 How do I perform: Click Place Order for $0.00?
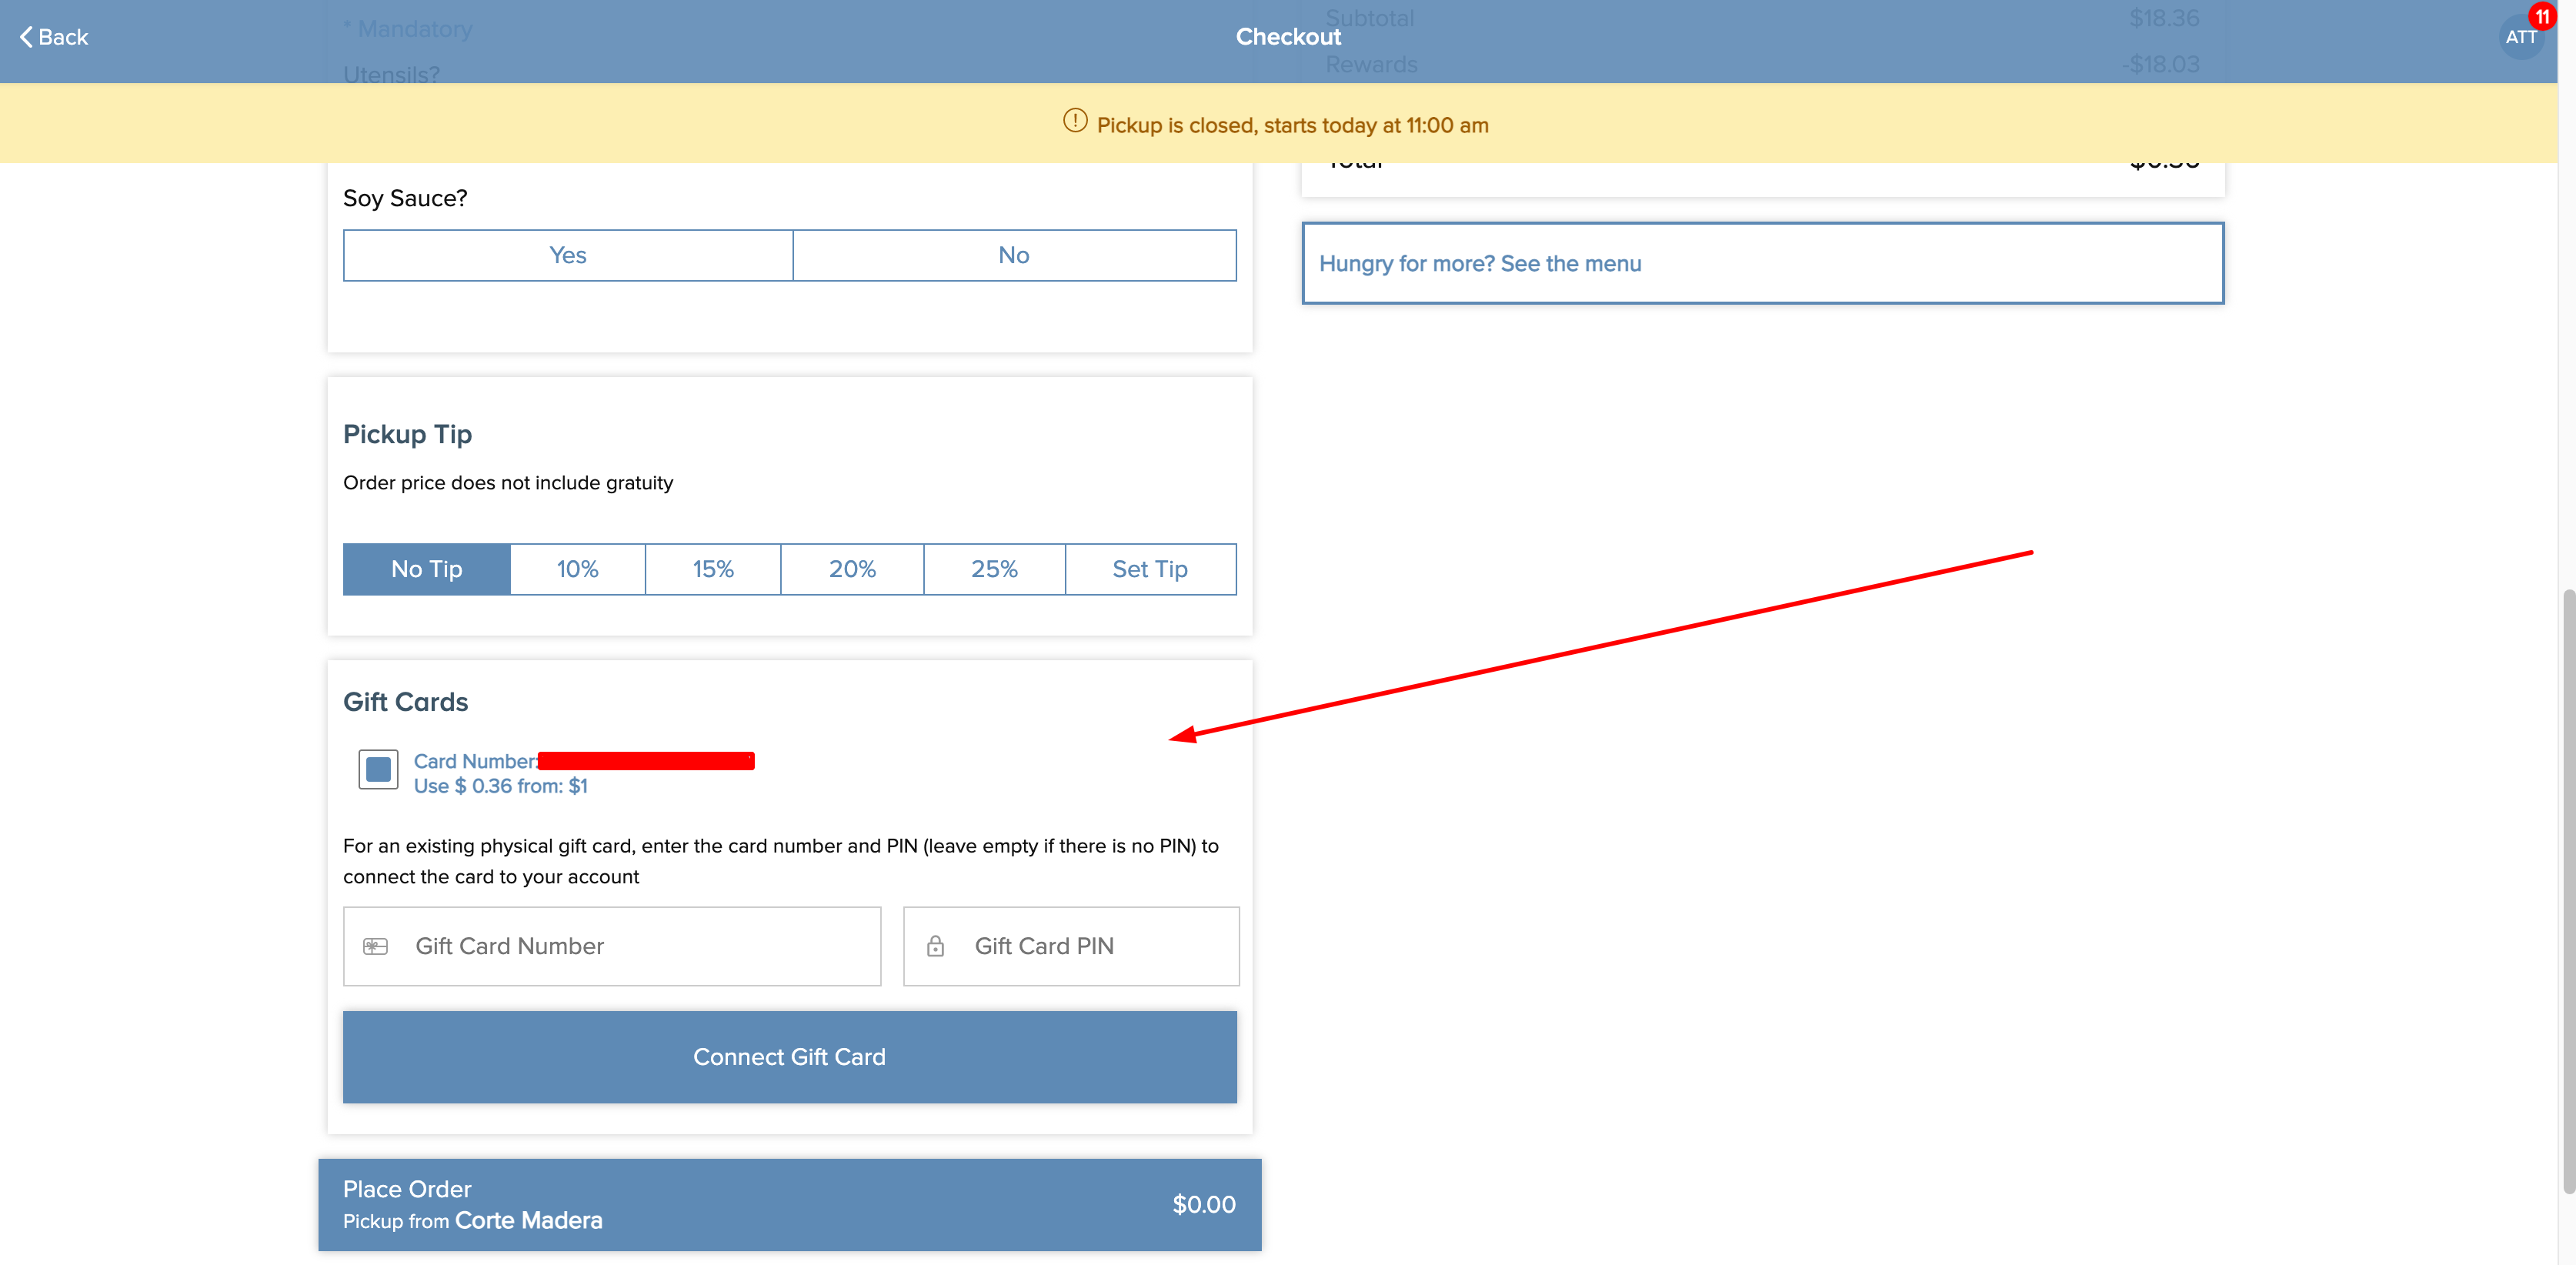click(x=790, y=1204)
